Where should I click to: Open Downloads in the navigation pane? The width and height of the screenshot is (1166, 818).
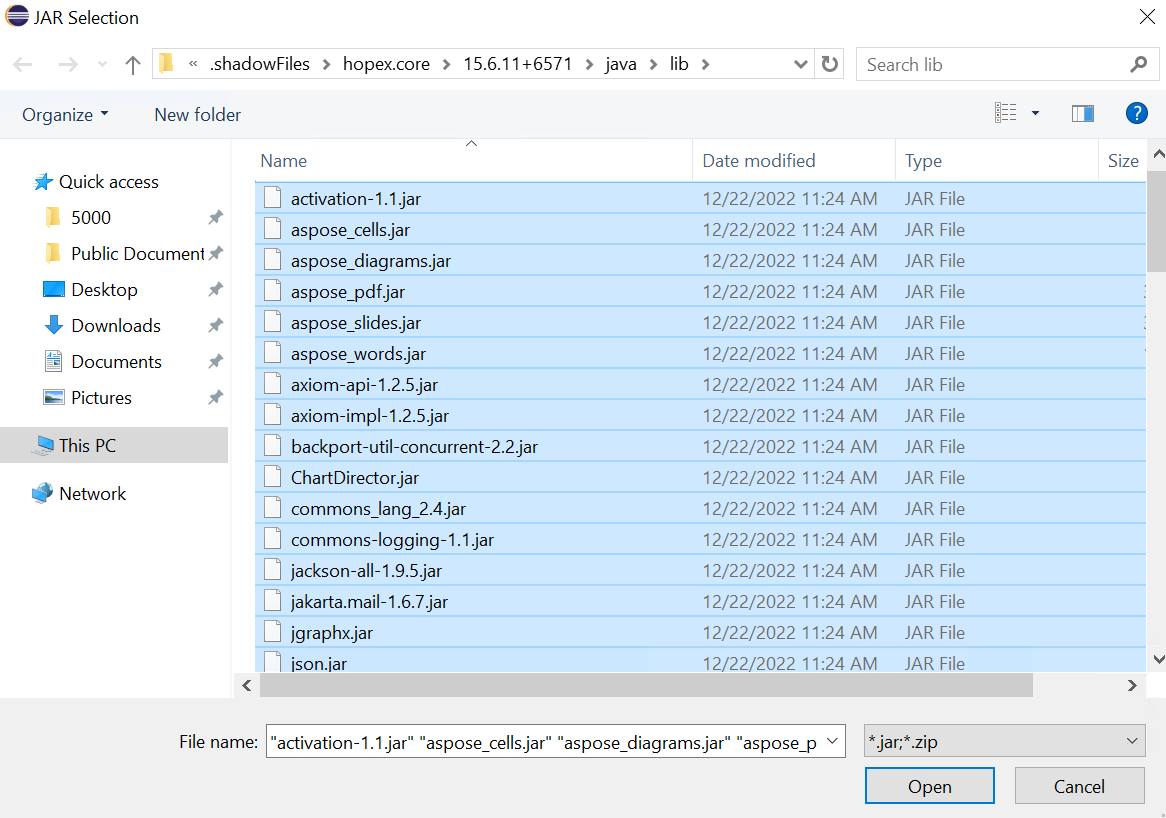click(x=116, y=326)
